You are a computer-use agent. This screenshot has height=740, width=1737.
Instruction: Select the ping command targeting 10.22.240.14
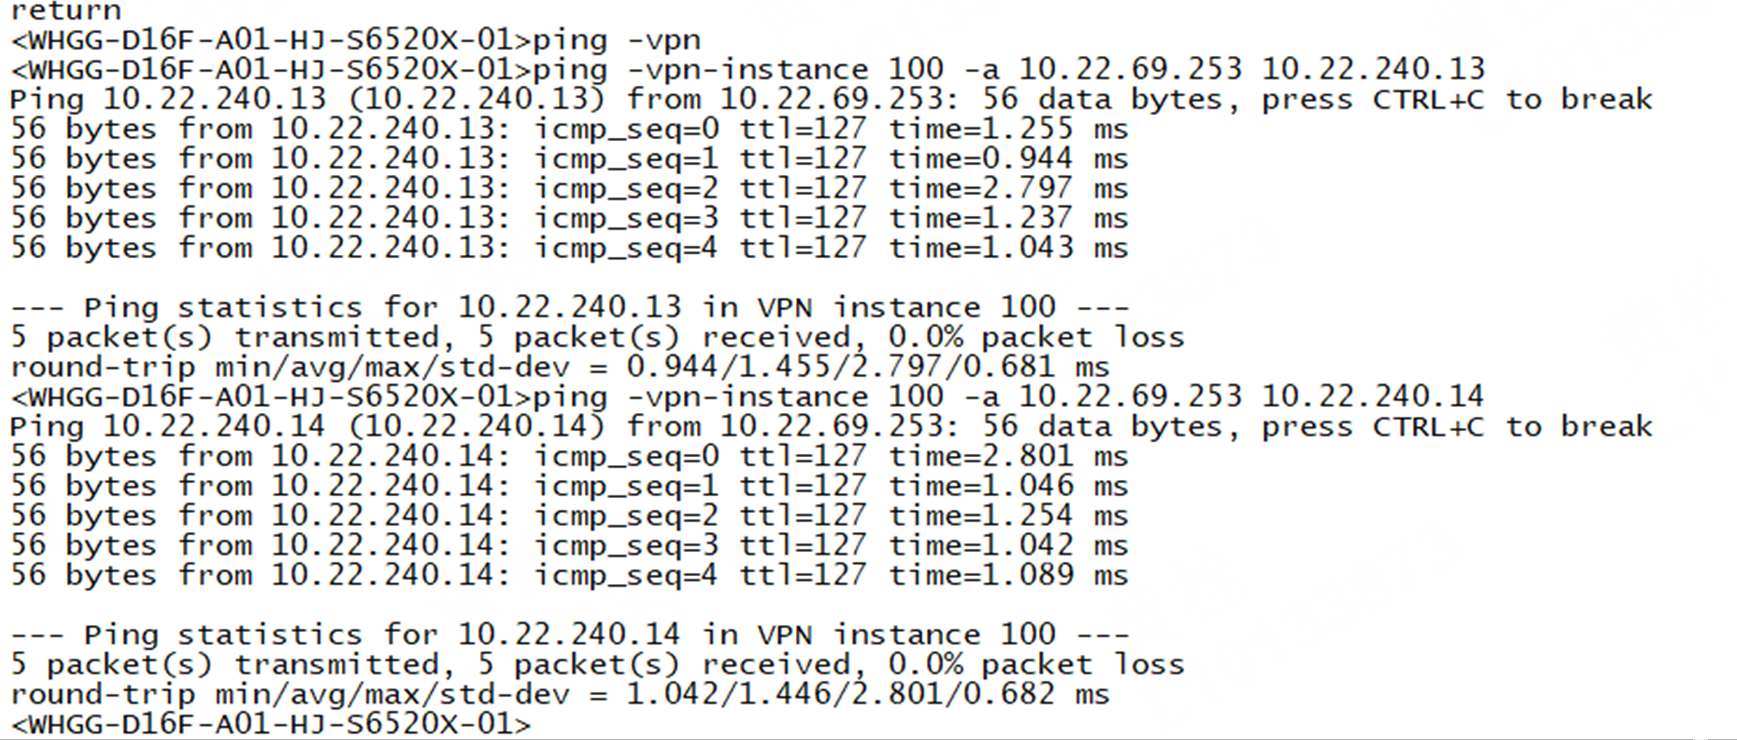748,397
